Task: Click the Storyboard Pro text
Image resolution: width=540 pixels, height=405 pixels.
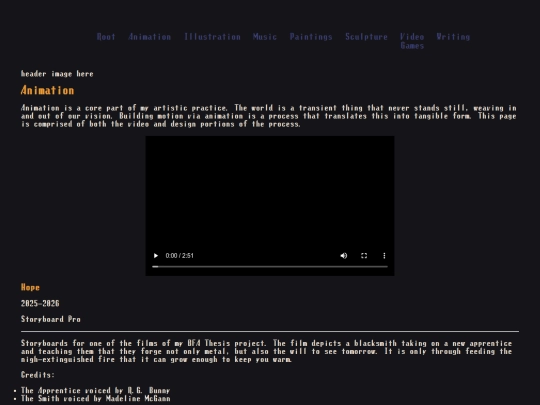Action: [x=51, y=319]
